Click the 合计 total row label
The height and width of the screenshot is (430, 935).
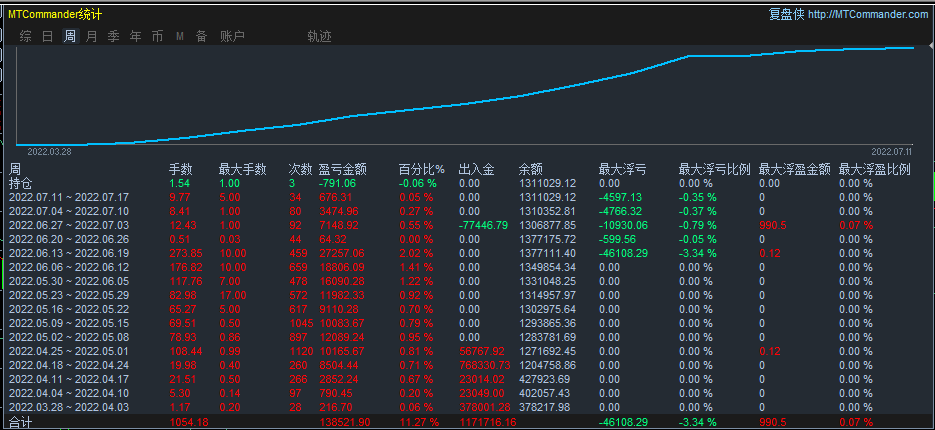(x=21, y=422)
